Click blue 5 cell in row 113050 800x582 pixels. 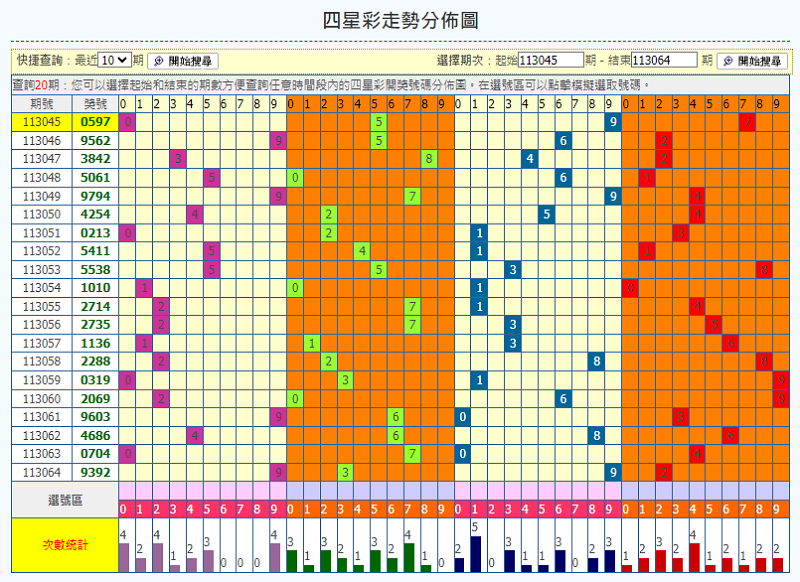click(x=546, y=214)
